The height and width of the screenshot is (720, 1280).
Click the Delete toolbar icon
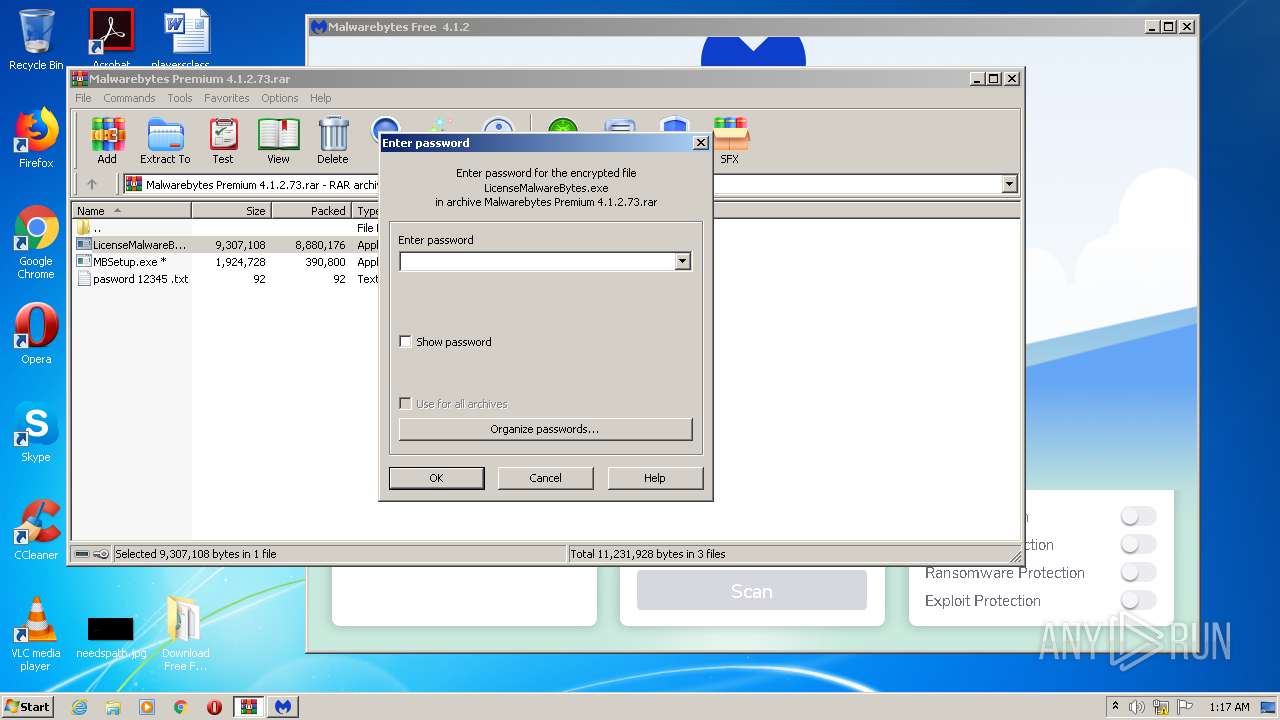point(333,140)
